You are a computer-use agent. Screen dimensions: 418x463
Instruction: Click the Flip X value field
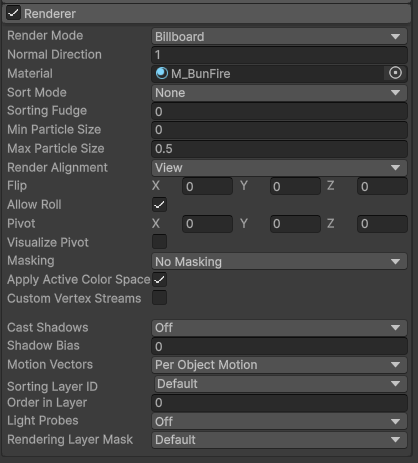point(207,186)
